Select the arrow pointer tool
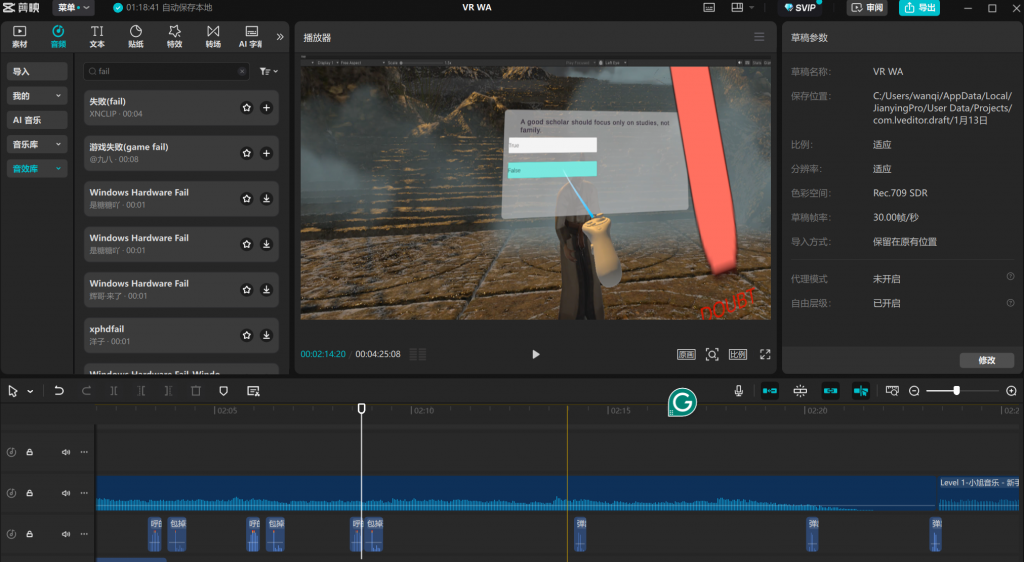 click(x=12, y=391)
